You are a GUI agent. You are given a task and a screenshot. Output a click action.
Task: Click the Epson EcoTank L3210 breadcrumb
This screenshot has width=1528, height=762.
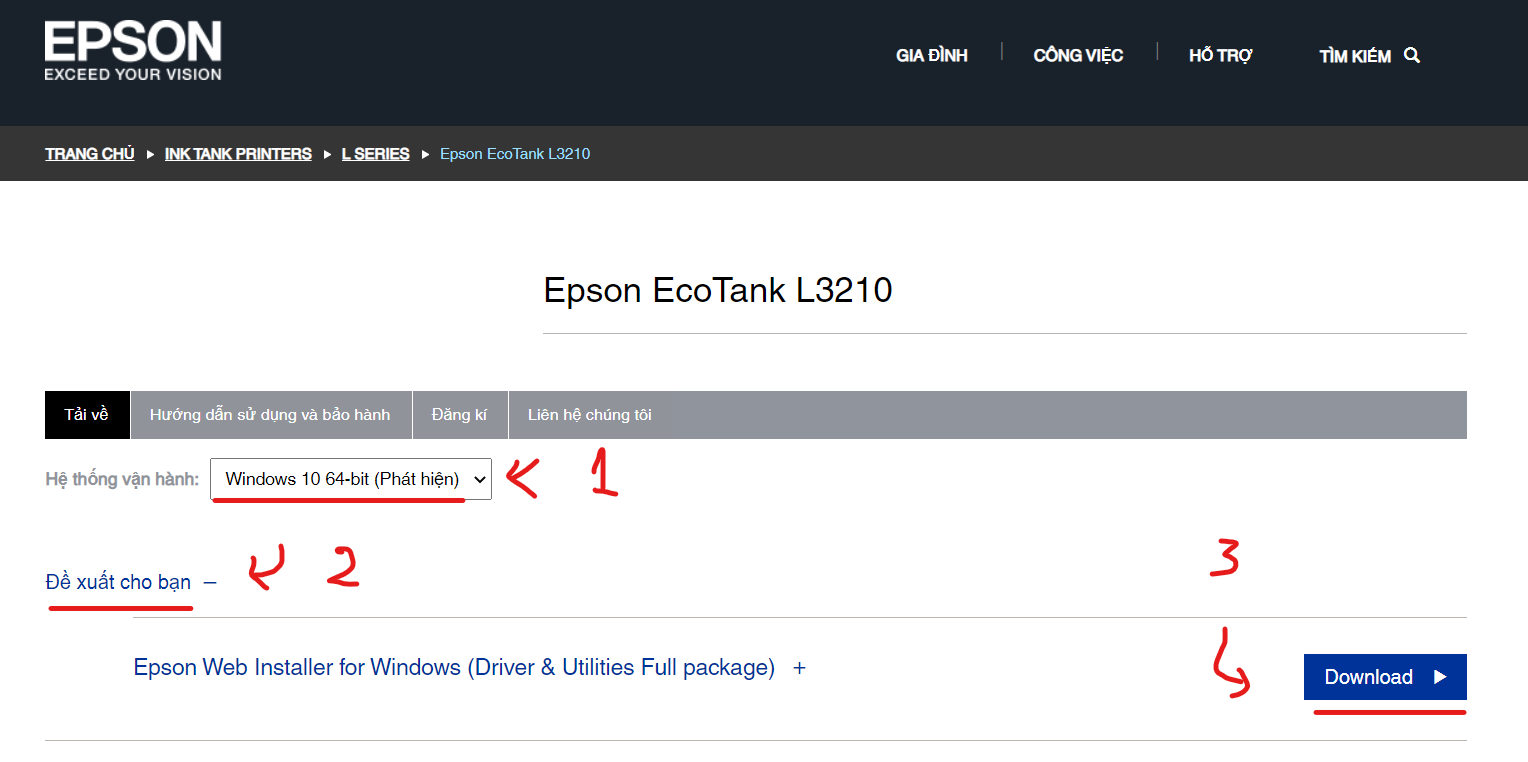click(515, 154)
